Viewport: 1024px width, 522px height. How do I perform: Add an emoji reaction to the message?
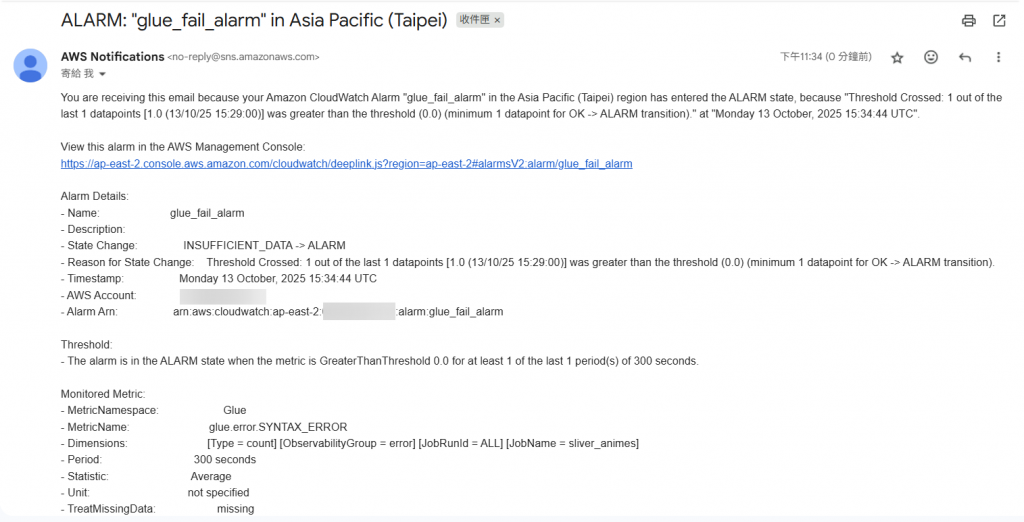931,57
